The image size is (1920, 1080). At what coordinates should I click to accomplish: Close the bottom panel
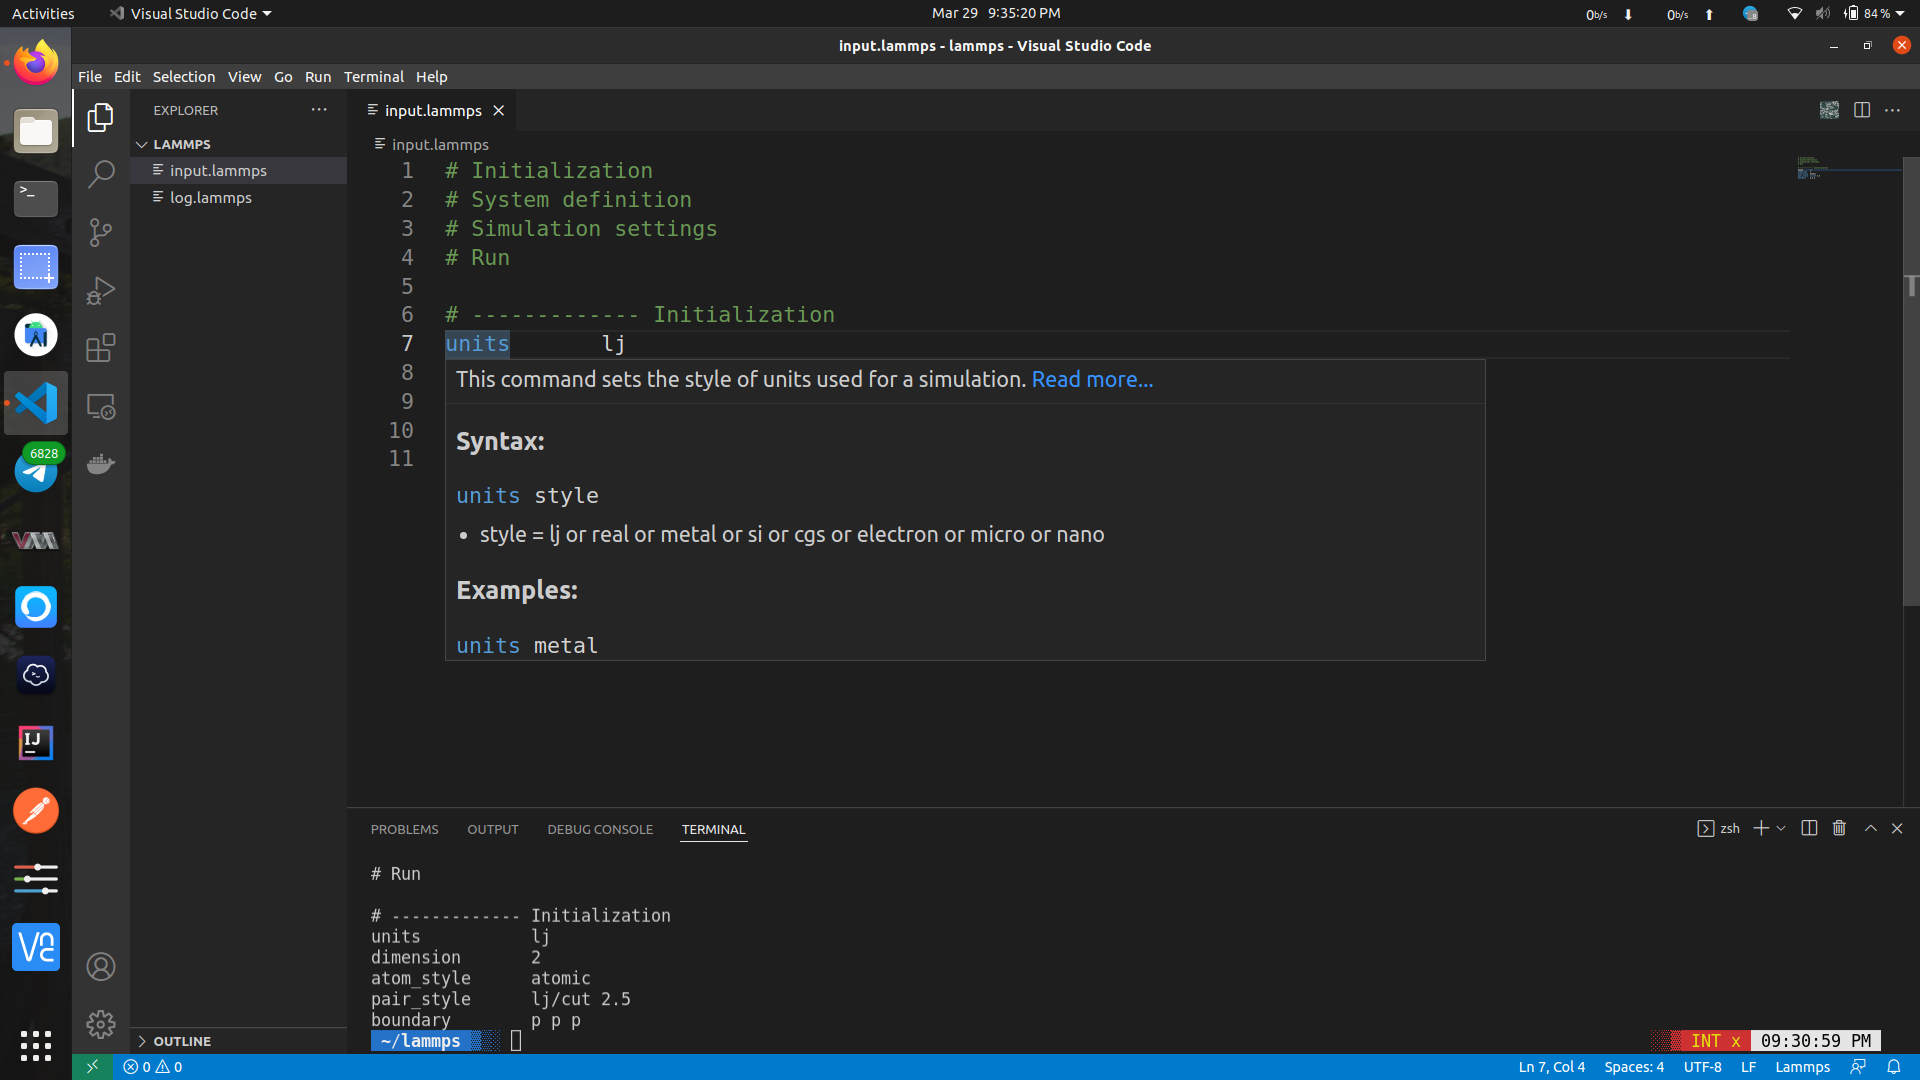(x=1897, y=828)
